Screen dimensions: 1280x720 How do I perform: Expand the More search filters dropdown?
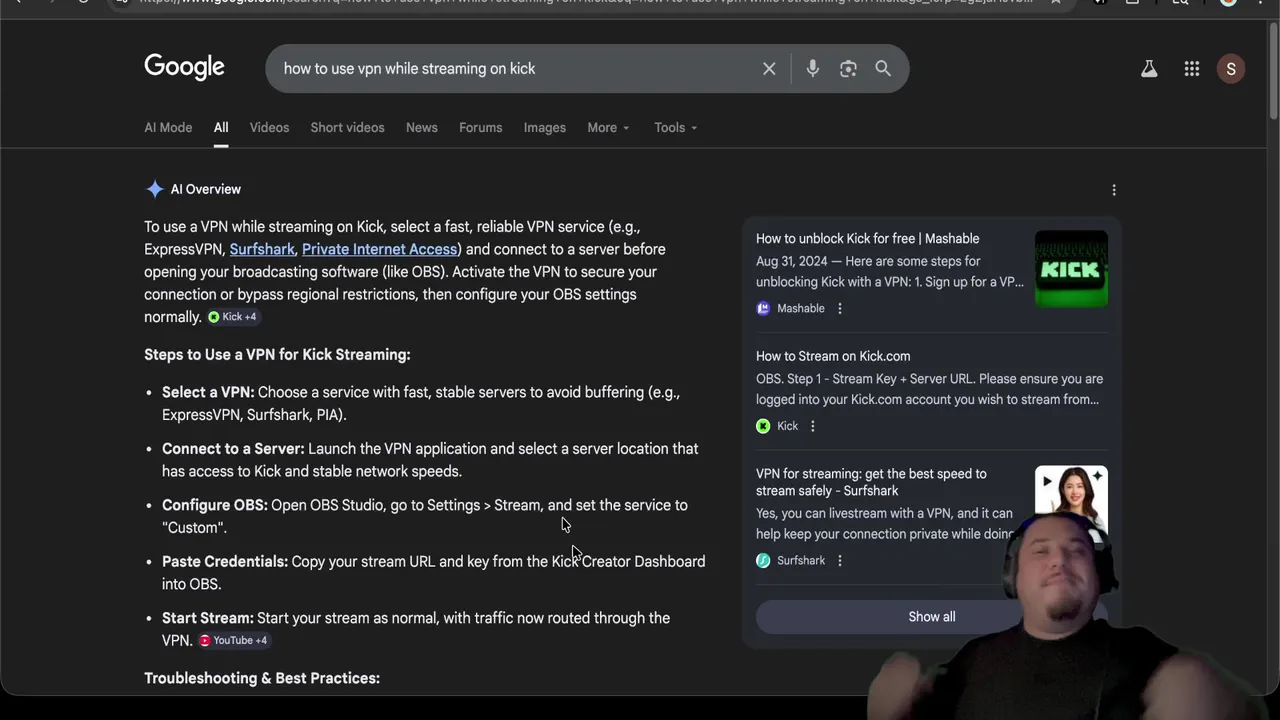coord(608,128)
